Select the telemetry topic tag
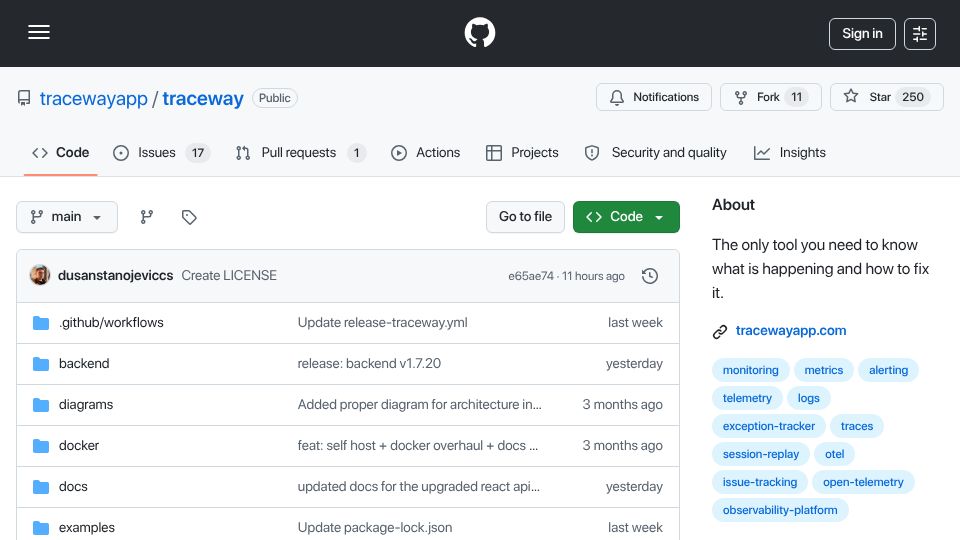960x540 pixels. point(747,399)
